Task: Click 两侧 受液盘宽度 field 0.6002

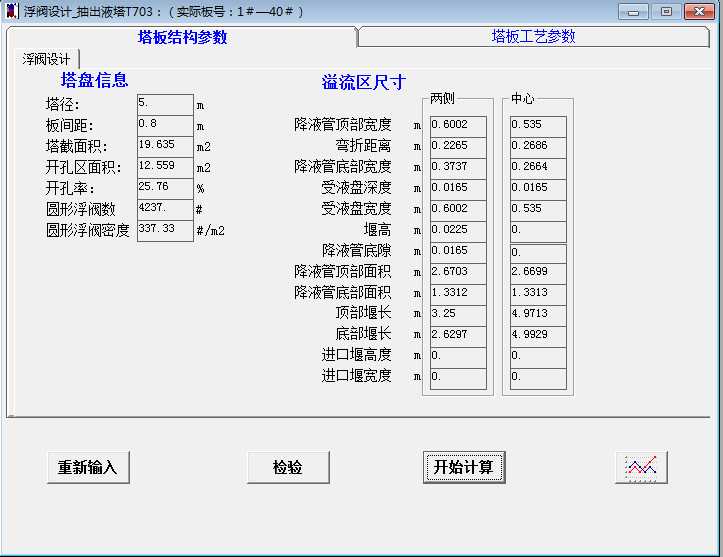Action: click(458, 211)
